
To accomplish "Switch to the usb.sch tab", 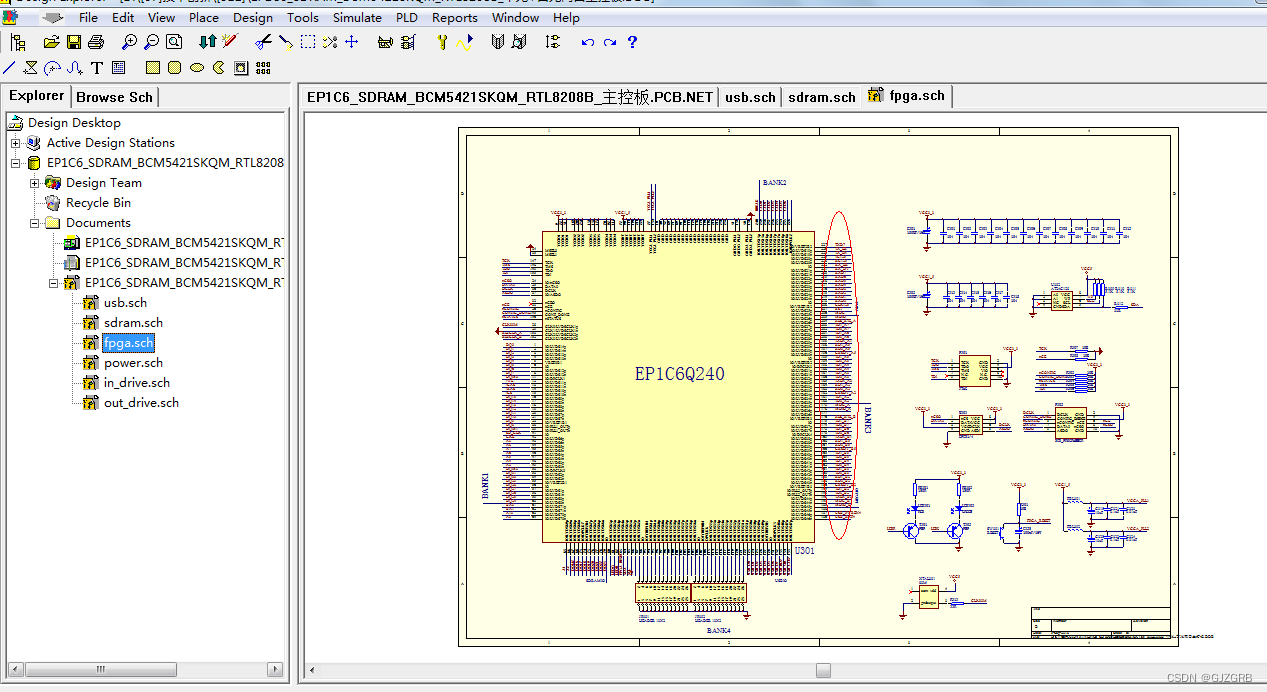I will (750, 96).
